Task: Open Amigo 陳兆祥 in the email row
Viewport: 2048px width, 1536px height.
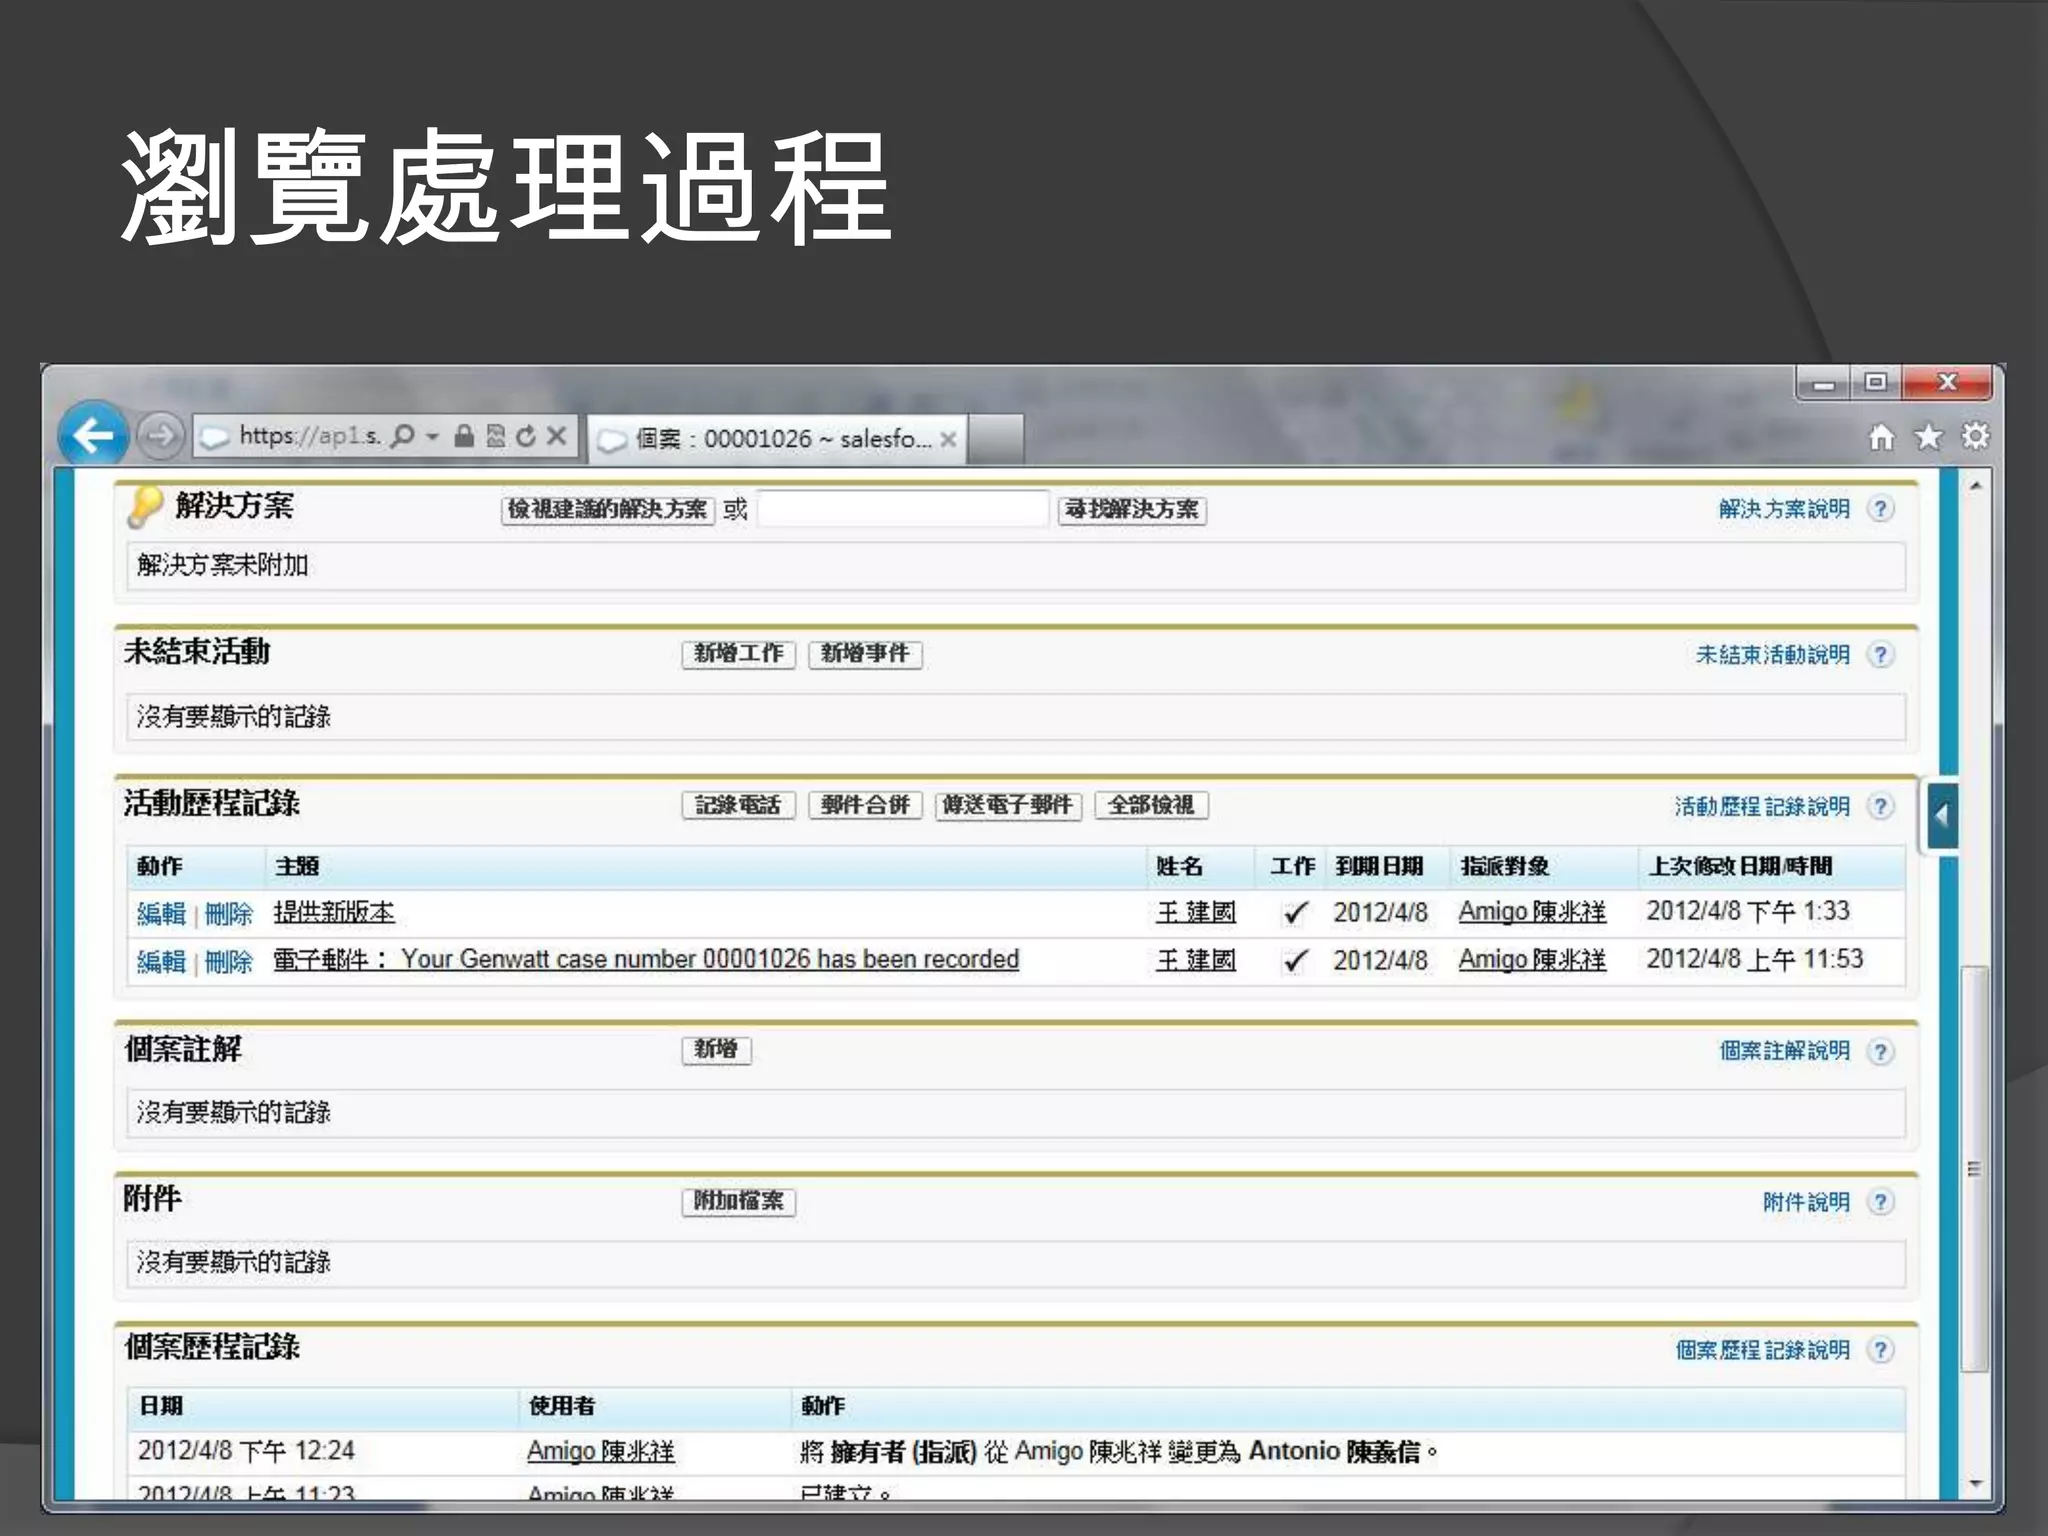Action: (1532, 960)
